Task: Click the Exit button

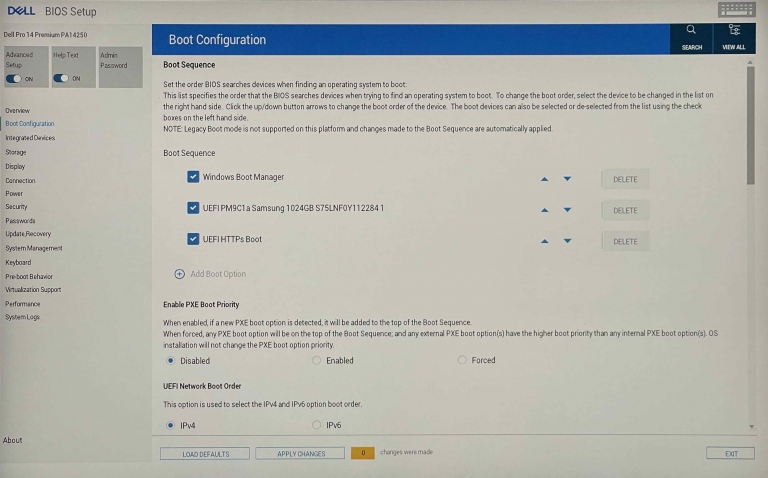Action: click(x=730, y=454)
